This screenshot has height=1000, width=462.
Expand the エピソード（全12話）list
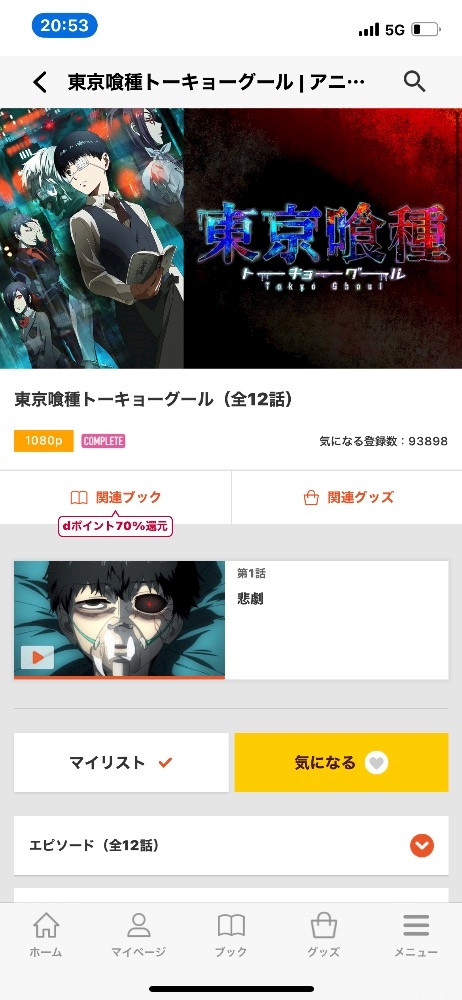point(231,846)
